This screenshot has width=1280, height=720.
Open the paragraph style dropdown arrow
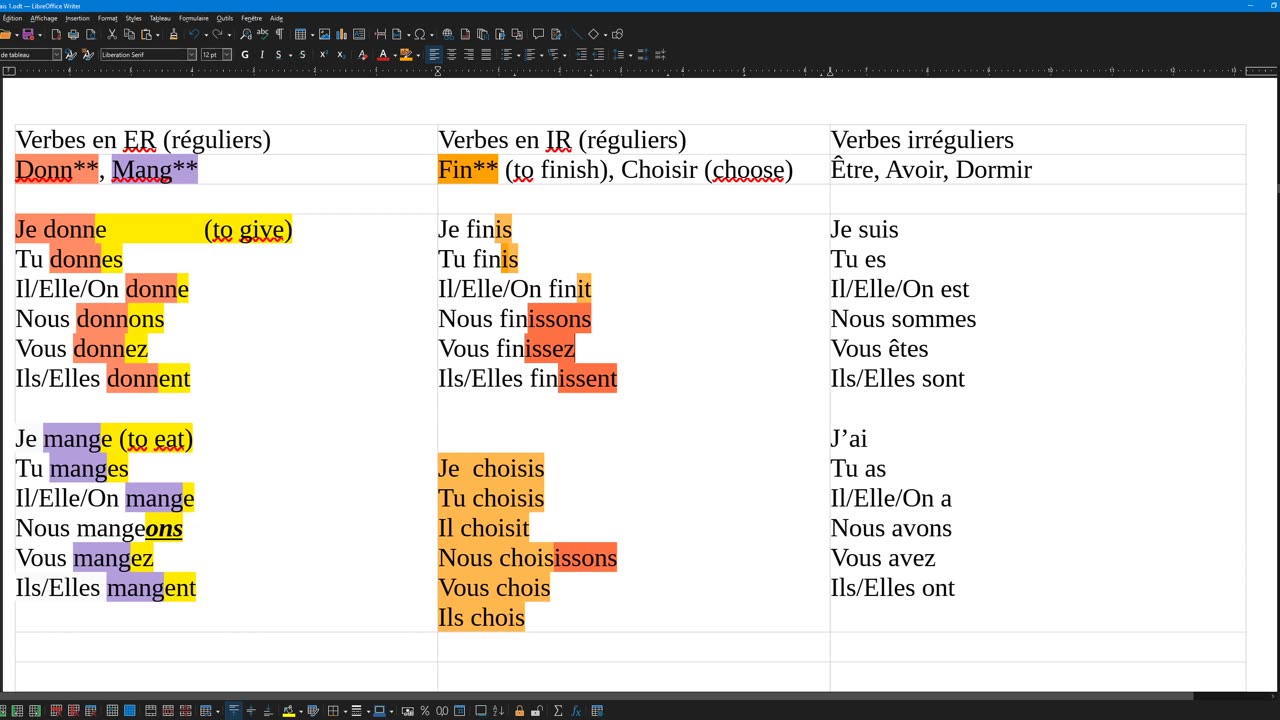pyautogui.click(x=57, y=55)
